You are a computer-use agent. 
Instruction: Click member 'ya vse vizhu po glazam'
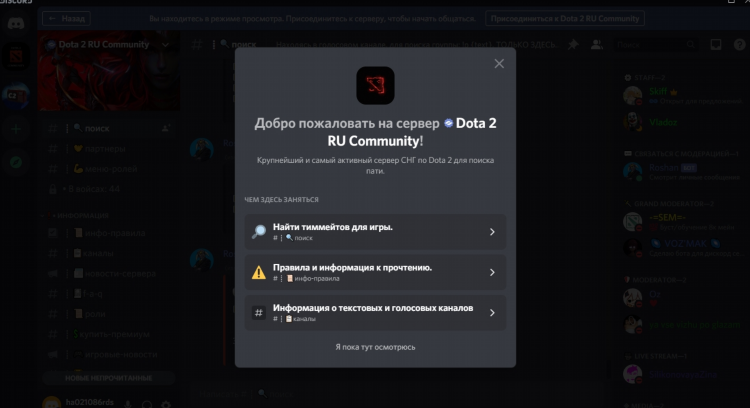[x=683, y=324]
